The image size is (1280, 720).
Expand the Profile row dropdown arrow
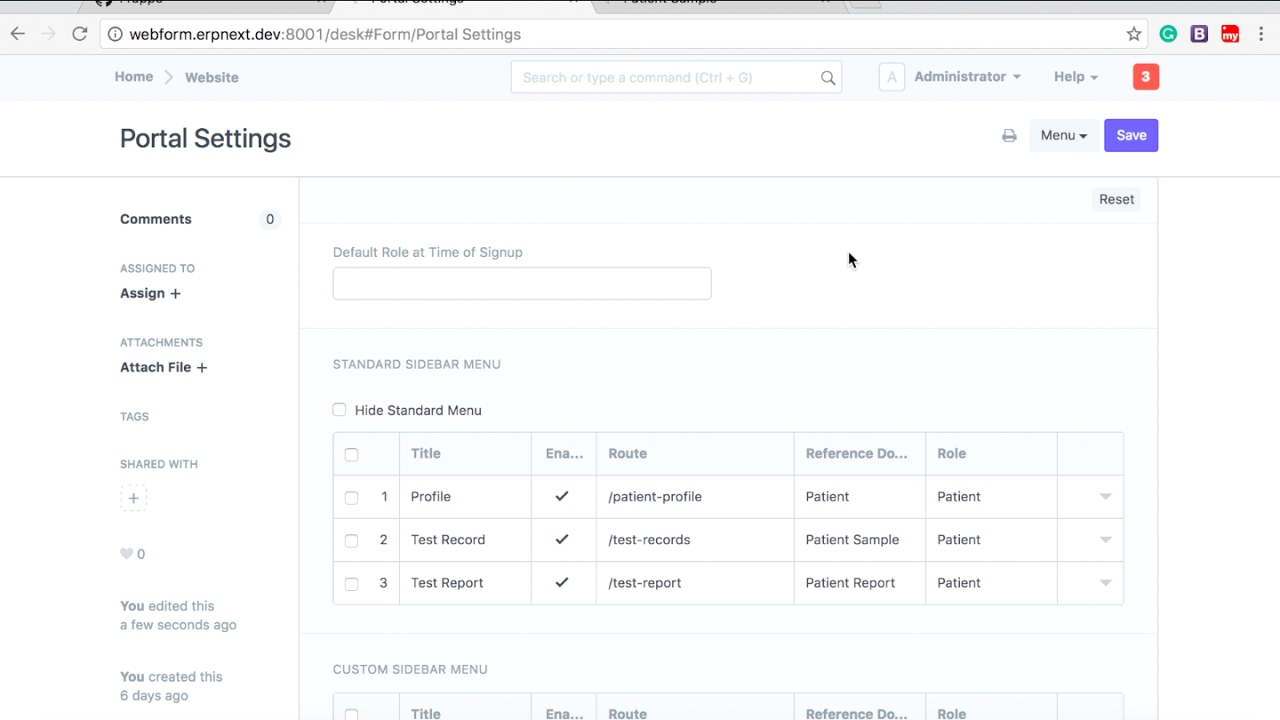1106,497
